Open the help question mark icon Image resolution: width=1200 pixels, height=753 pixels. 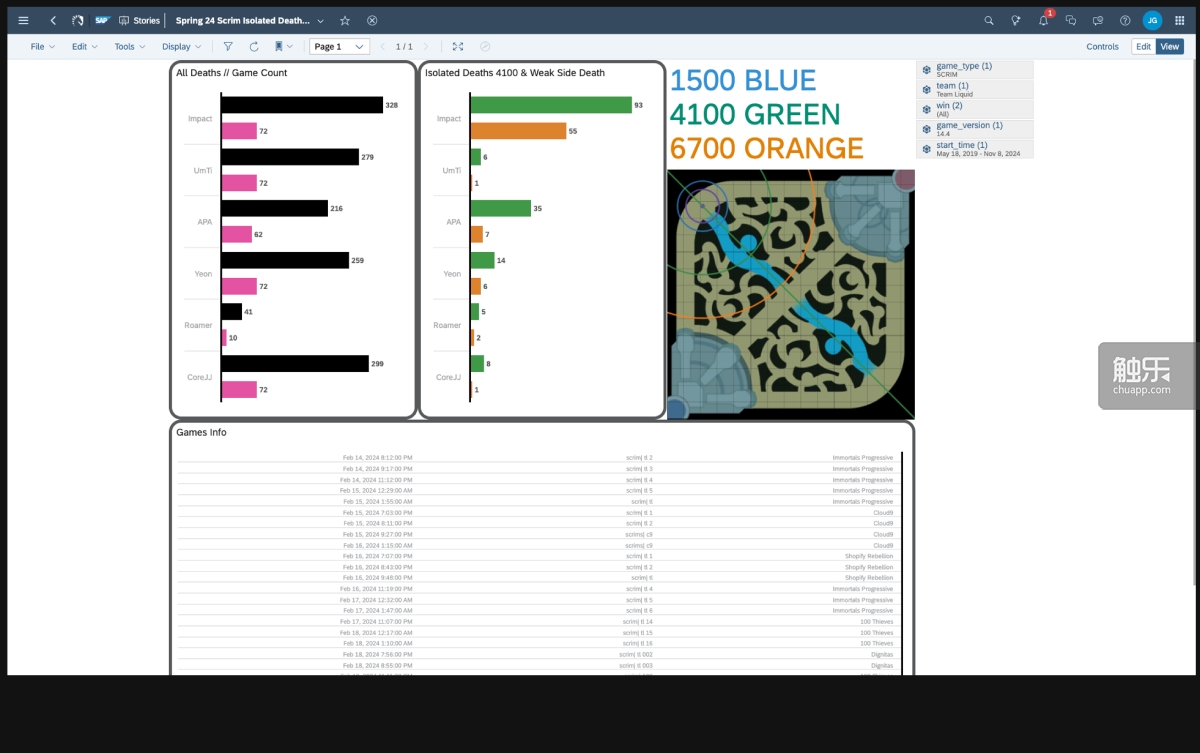[x=1125, y=20]
